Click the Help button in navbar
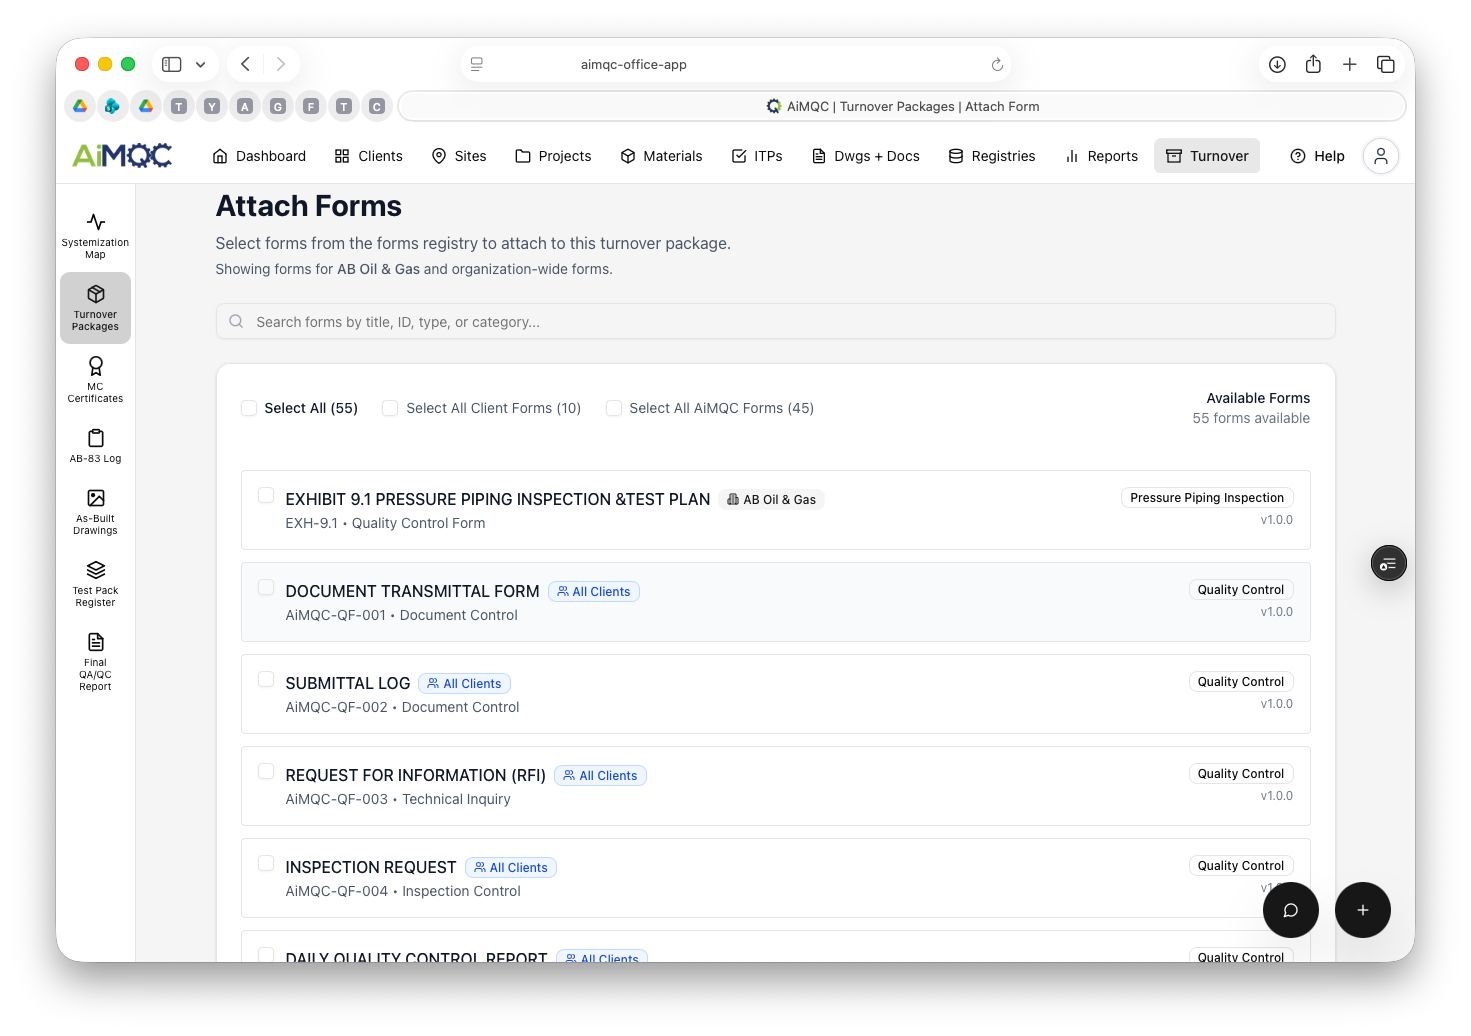The height and width of the screenshot is (1036, 1471). (x=1317, y=156)
